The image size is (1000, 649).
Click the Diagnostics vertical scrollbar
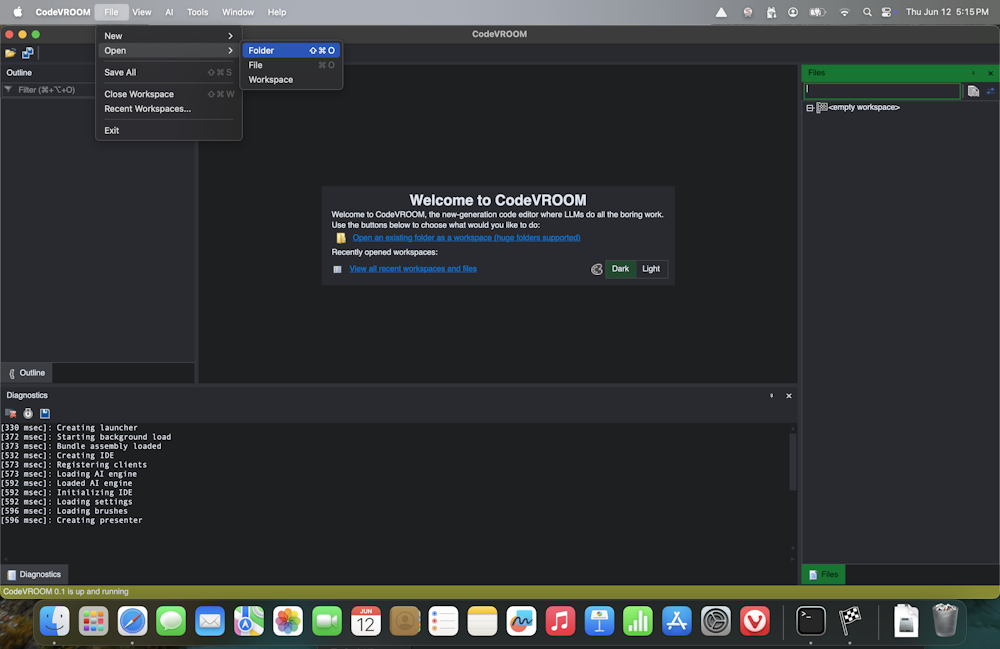click(x=793, y=462)
